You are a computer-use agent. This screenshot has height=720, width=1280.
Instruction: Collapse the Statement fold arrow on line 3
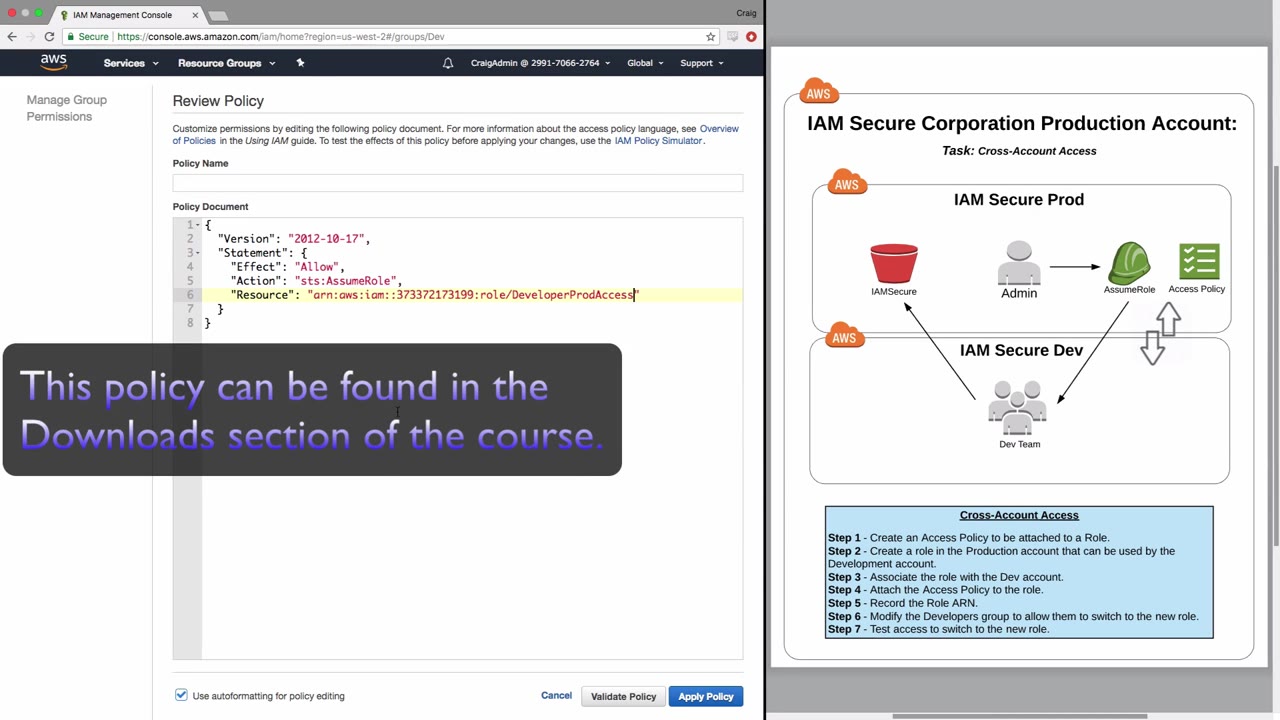pos(199,253)
